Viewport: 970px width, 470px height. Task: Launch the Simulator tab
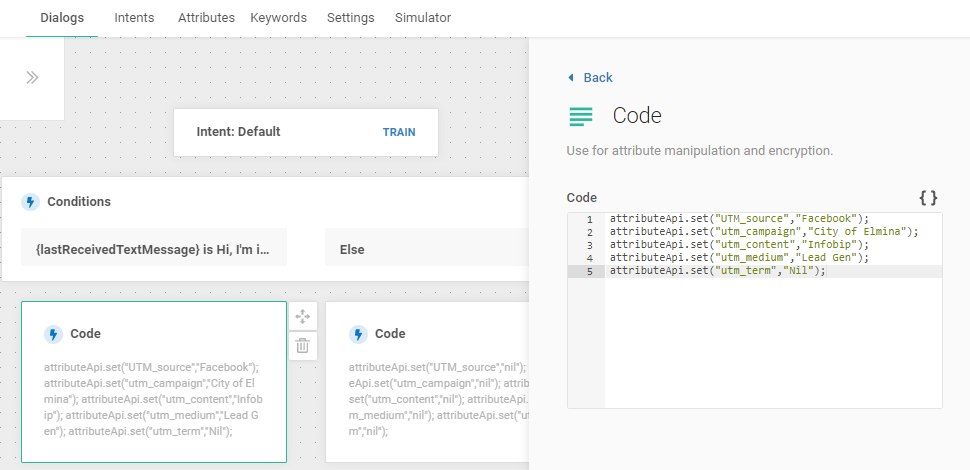(423, 18)
